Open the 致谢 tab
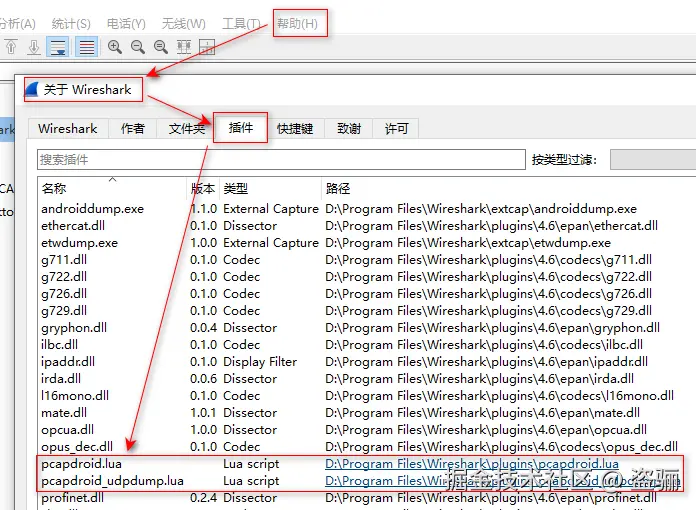This screenshot has height=510, width=696. (x=349, y=129)
